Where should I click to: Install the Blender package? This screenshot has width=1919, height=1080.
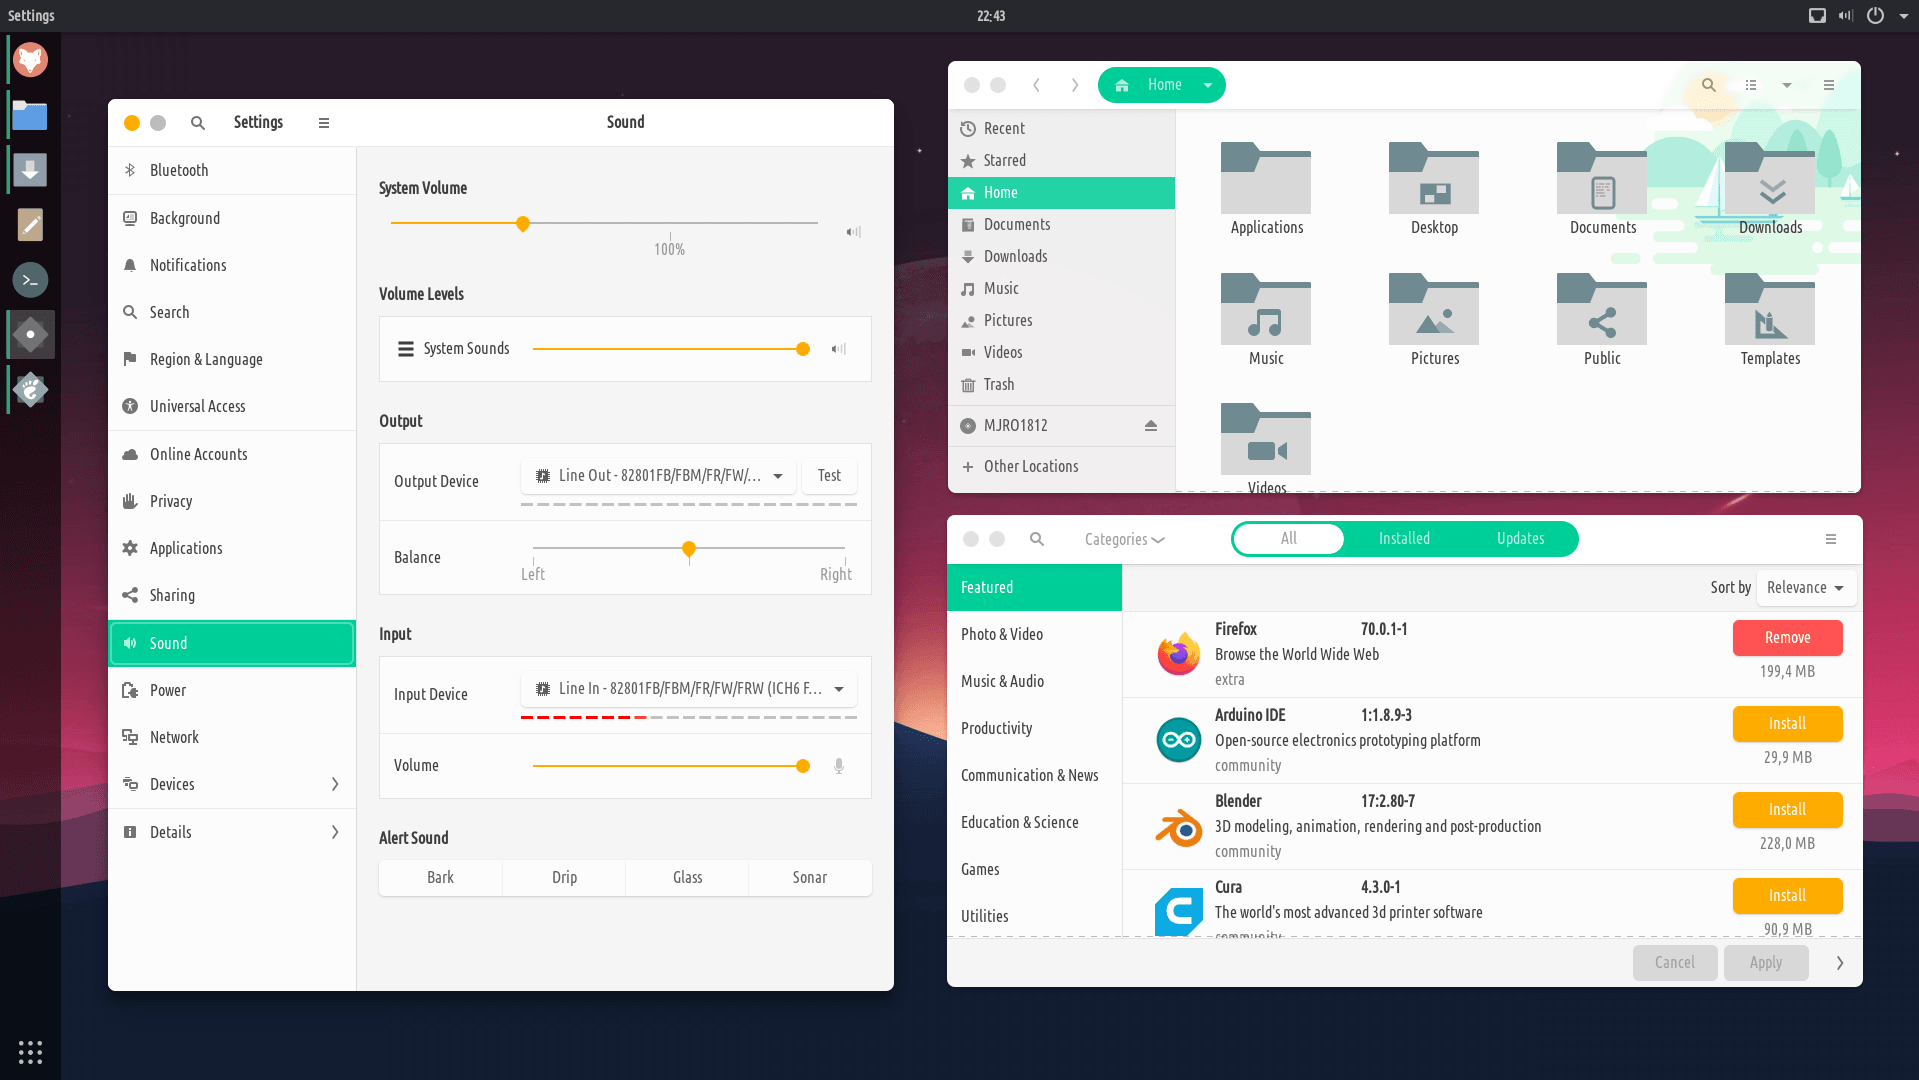tap(1787, 810)
